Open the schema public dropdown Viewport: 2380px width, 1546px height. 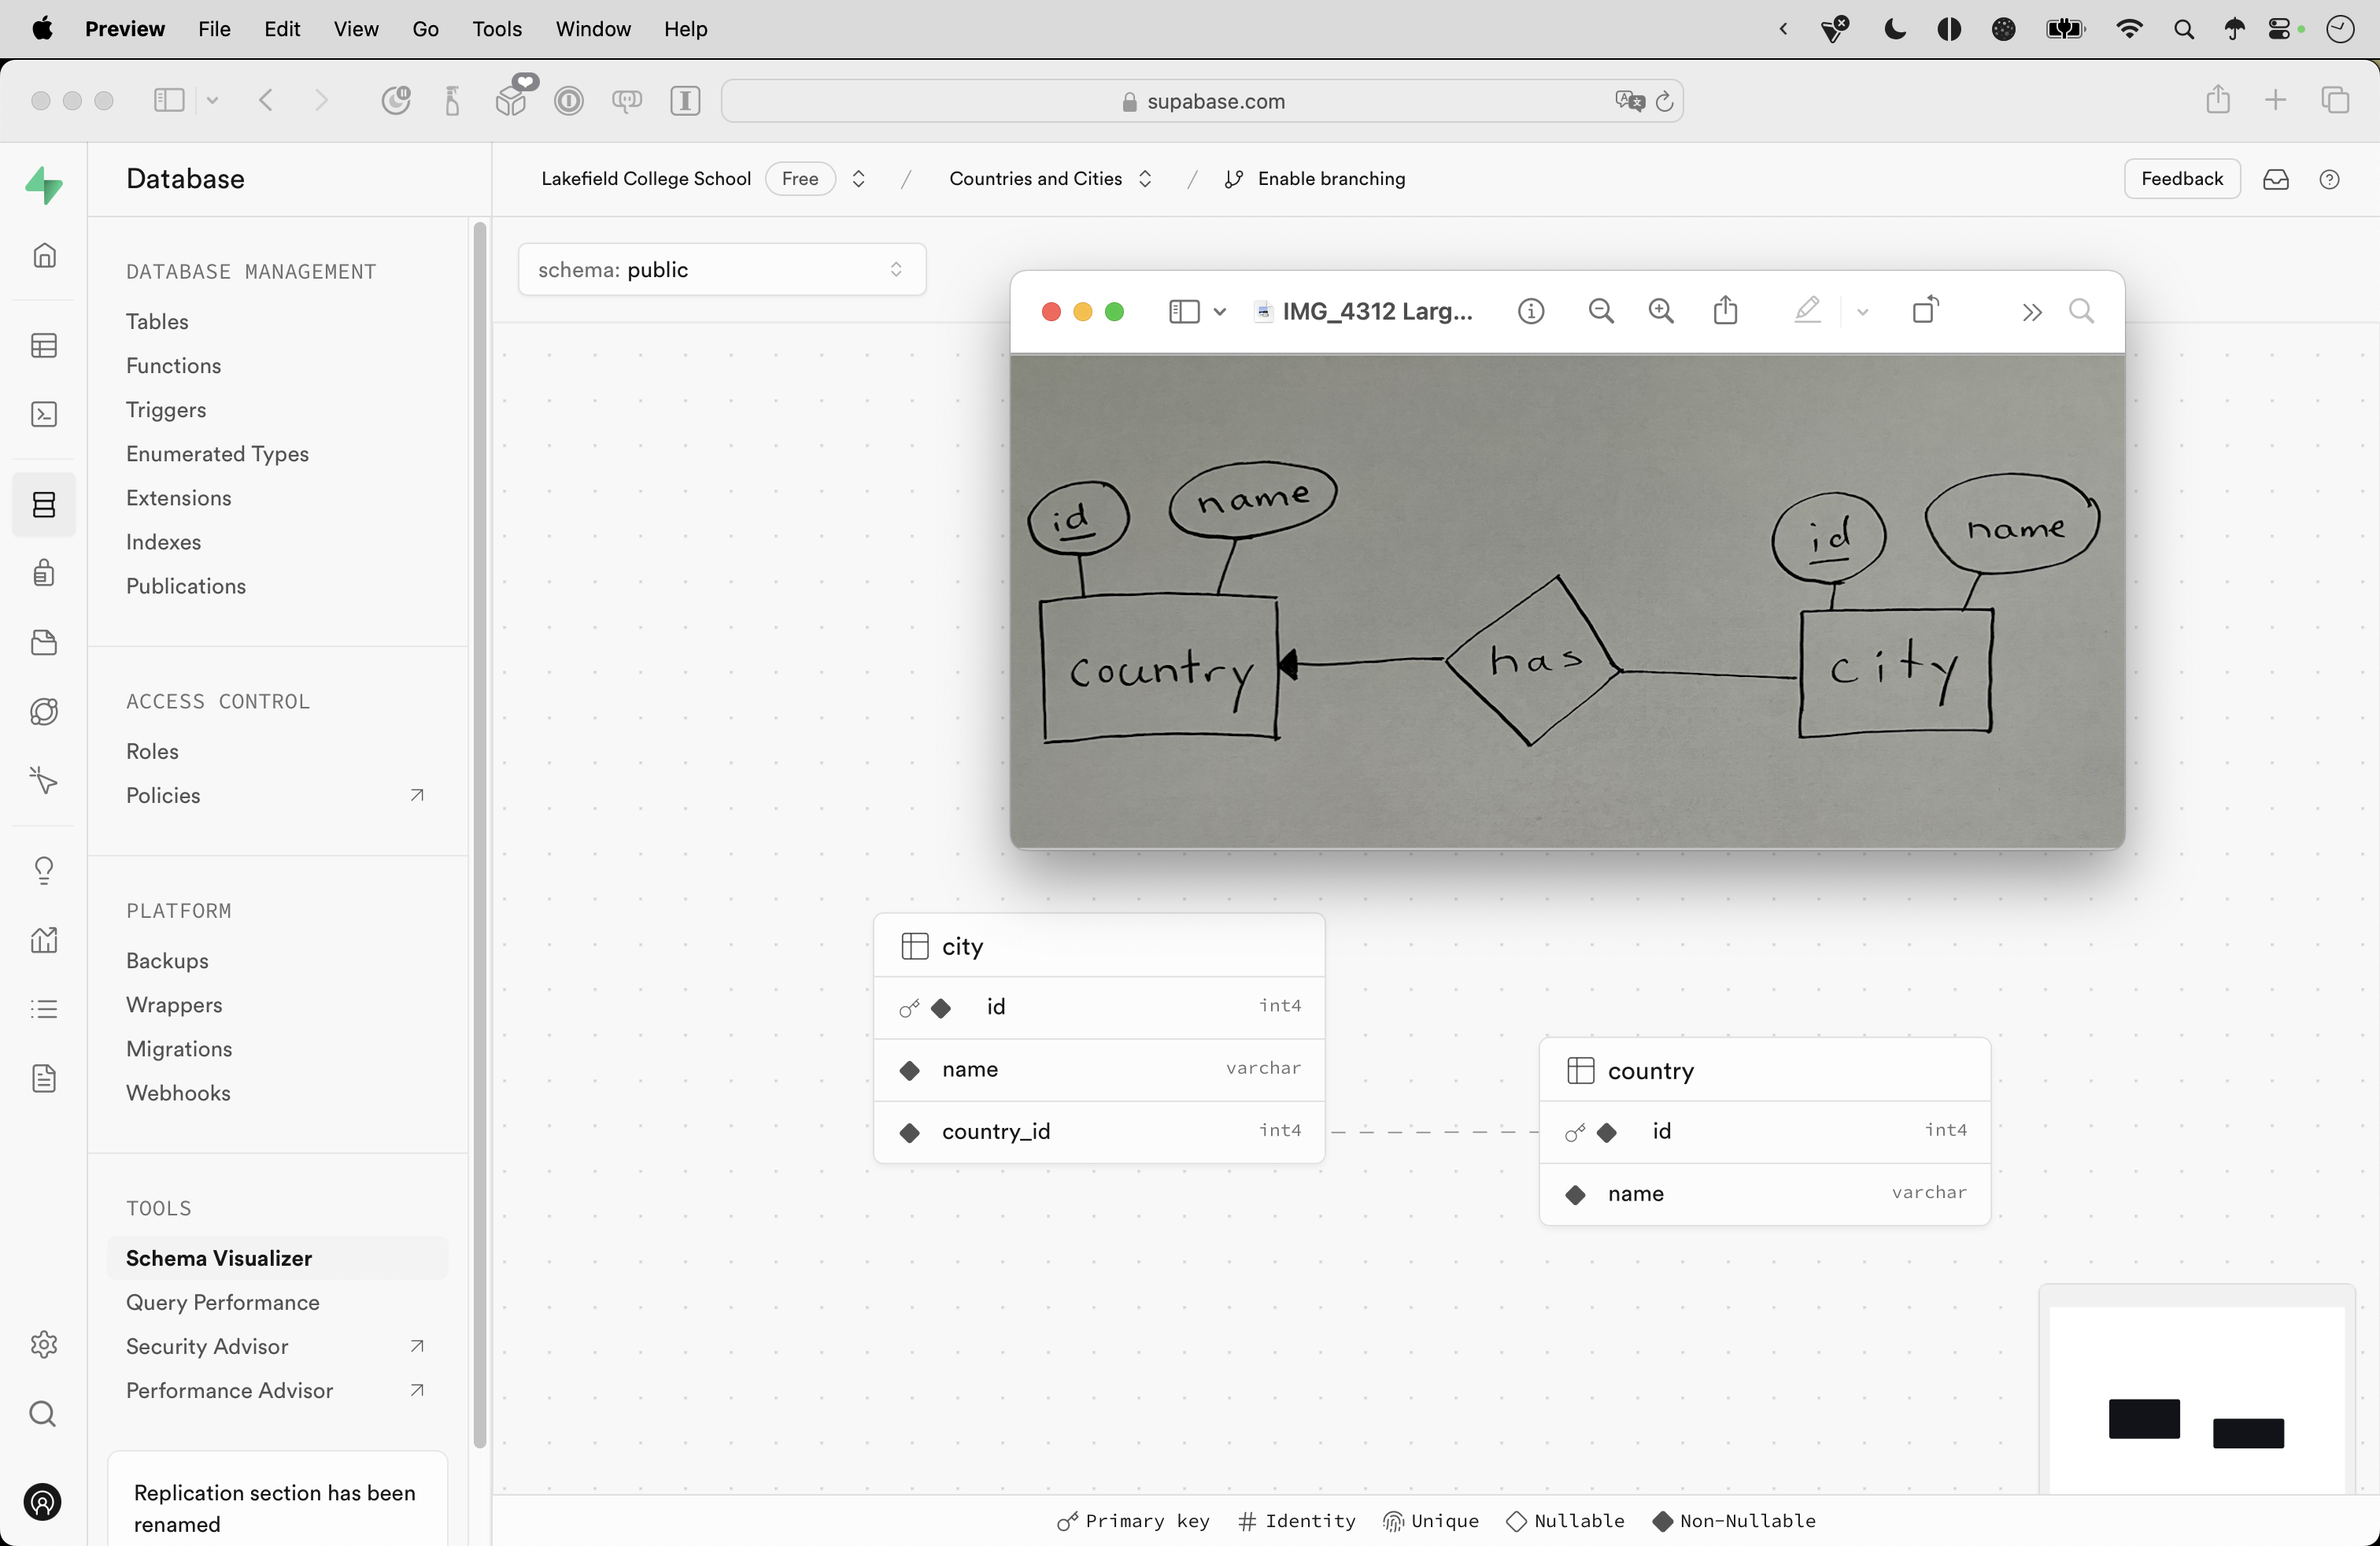tap(721, 270)
